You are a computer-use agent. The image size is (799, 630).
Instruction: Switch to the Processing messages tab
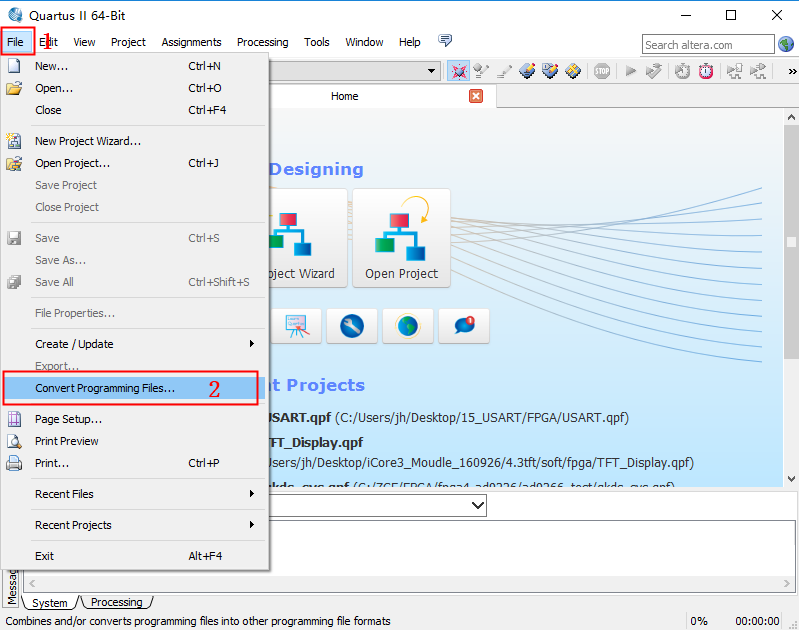(117, 602)
